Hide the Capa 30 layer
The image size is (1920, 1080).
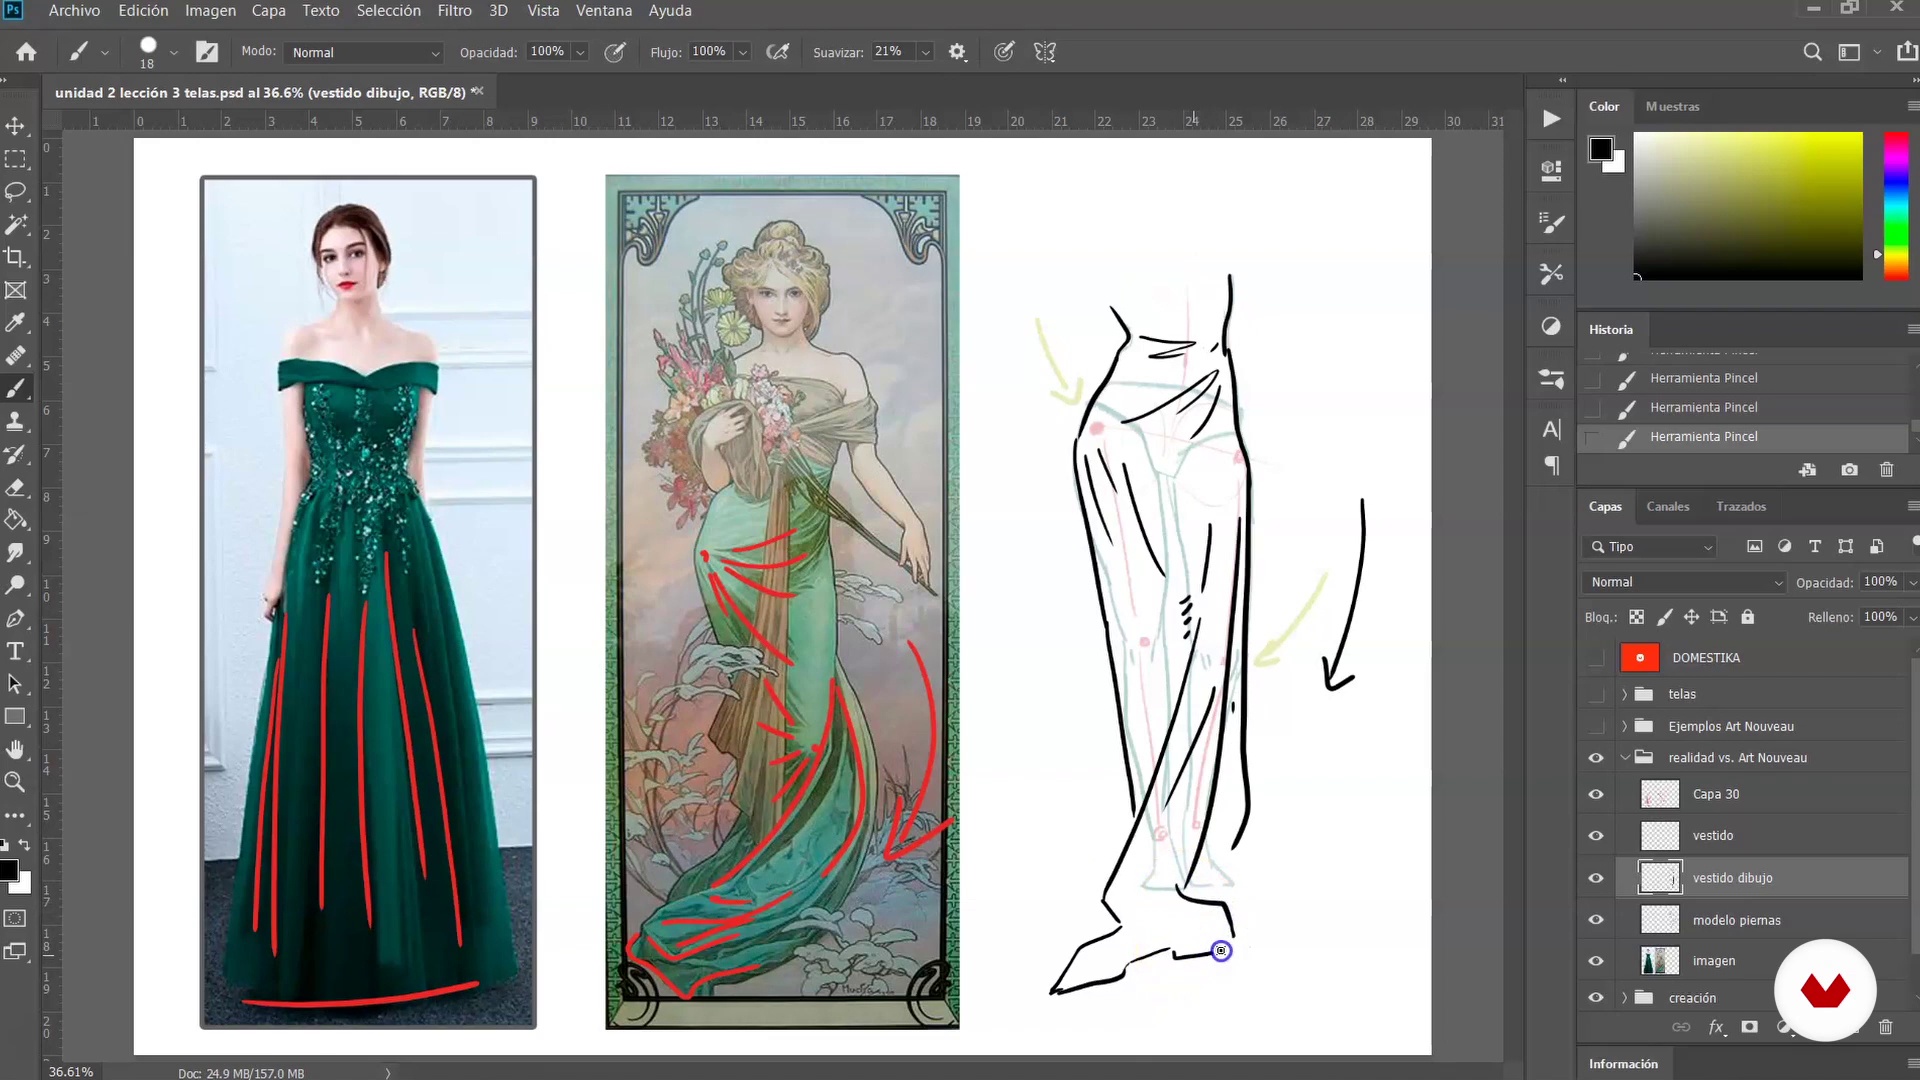[1596, 795]
